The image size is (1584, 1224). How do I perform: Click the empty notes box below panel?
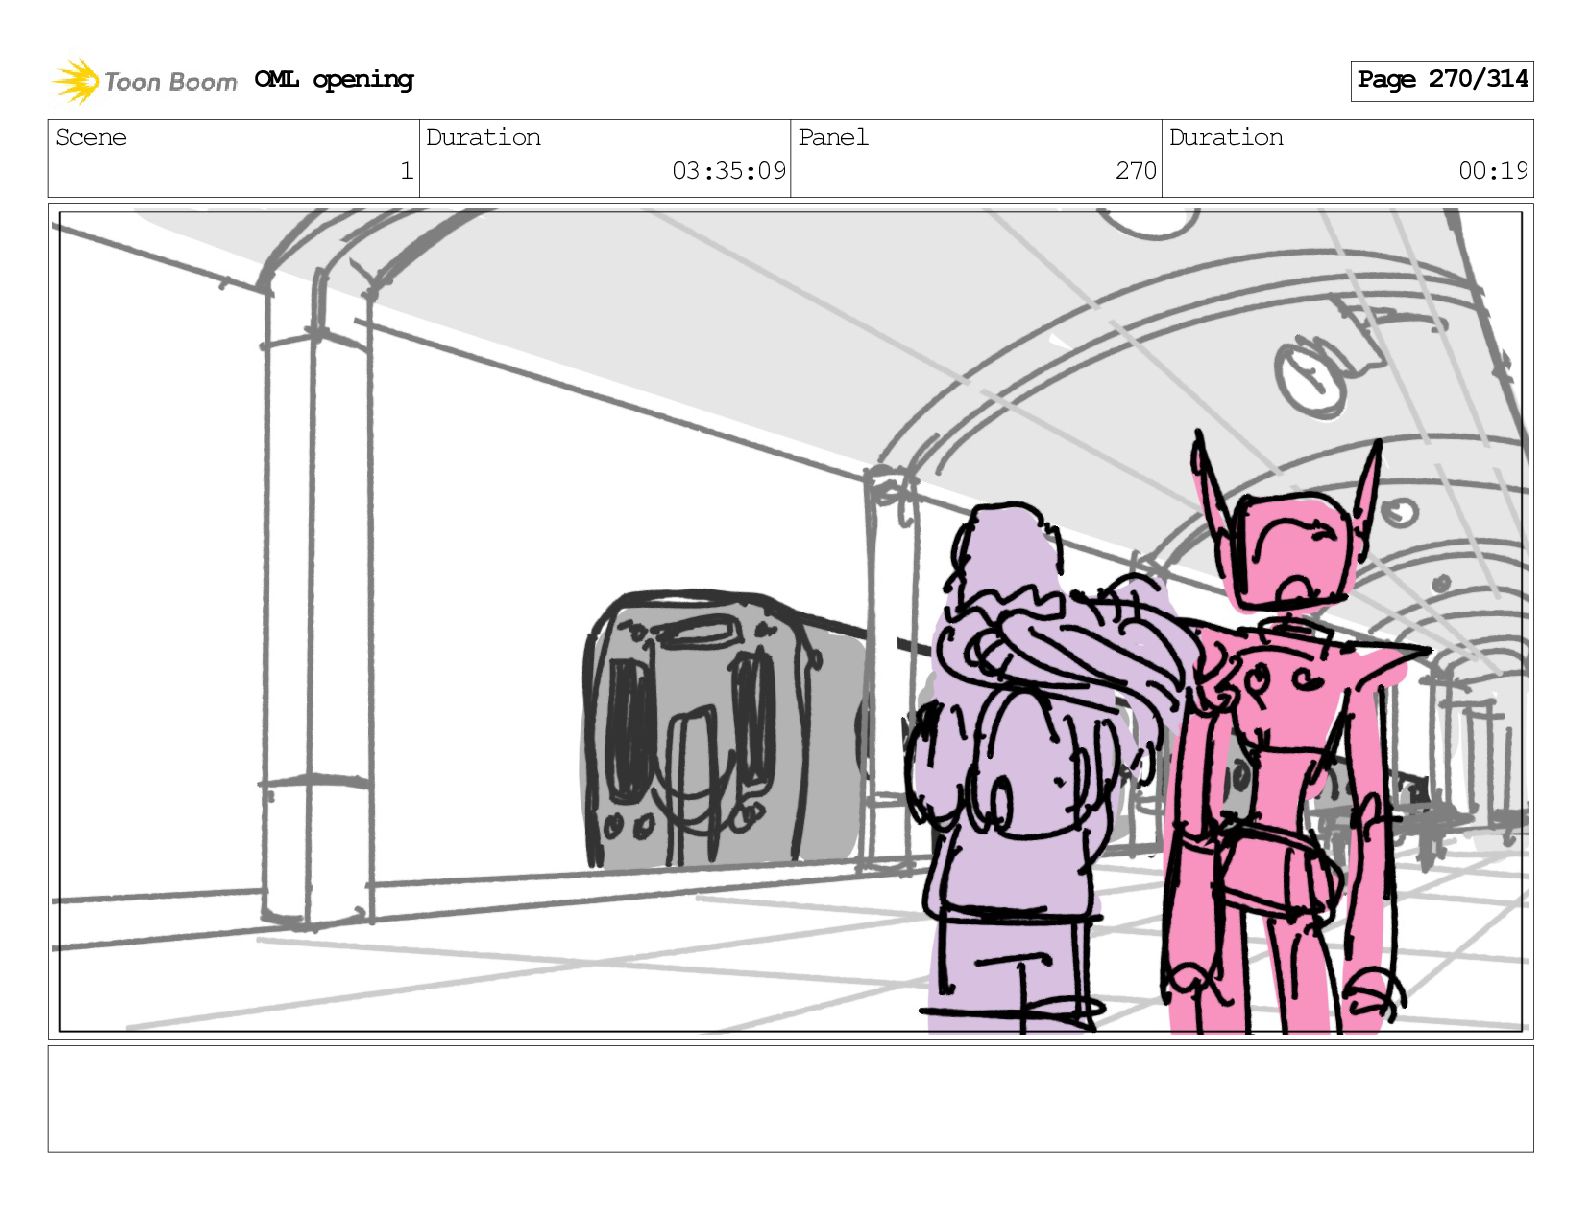[x=790, y=1098]
